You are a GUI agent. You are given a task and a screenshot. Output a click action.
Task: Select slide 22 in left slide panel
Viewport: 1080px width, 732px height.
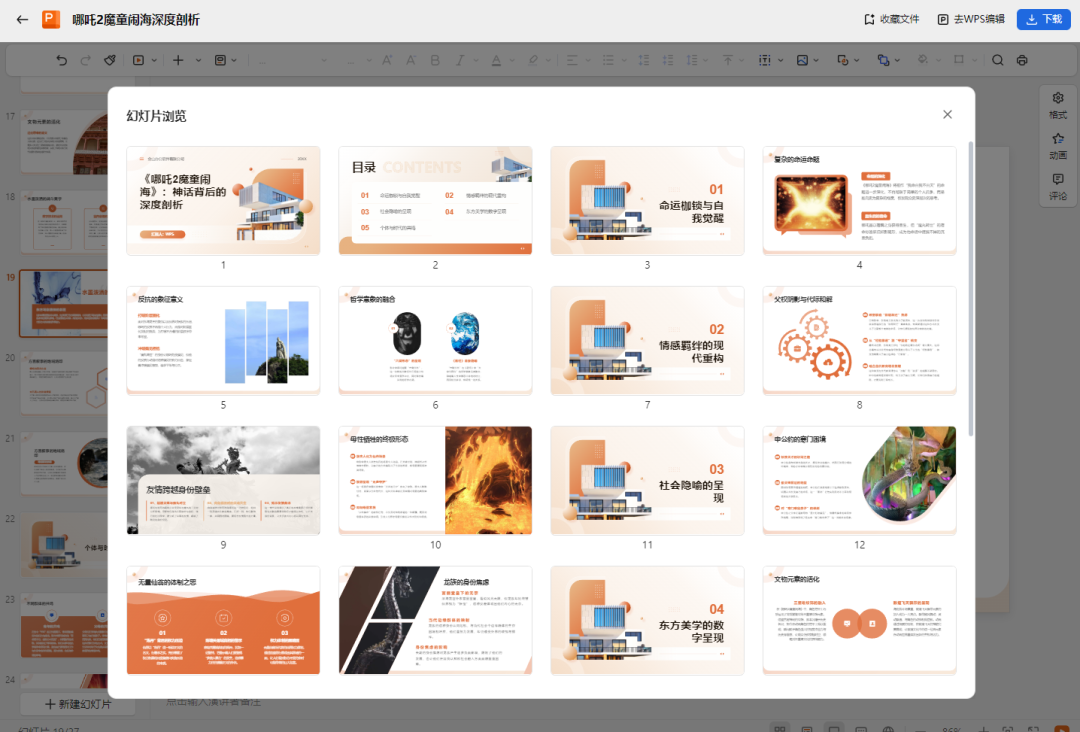tap(63, 545)
